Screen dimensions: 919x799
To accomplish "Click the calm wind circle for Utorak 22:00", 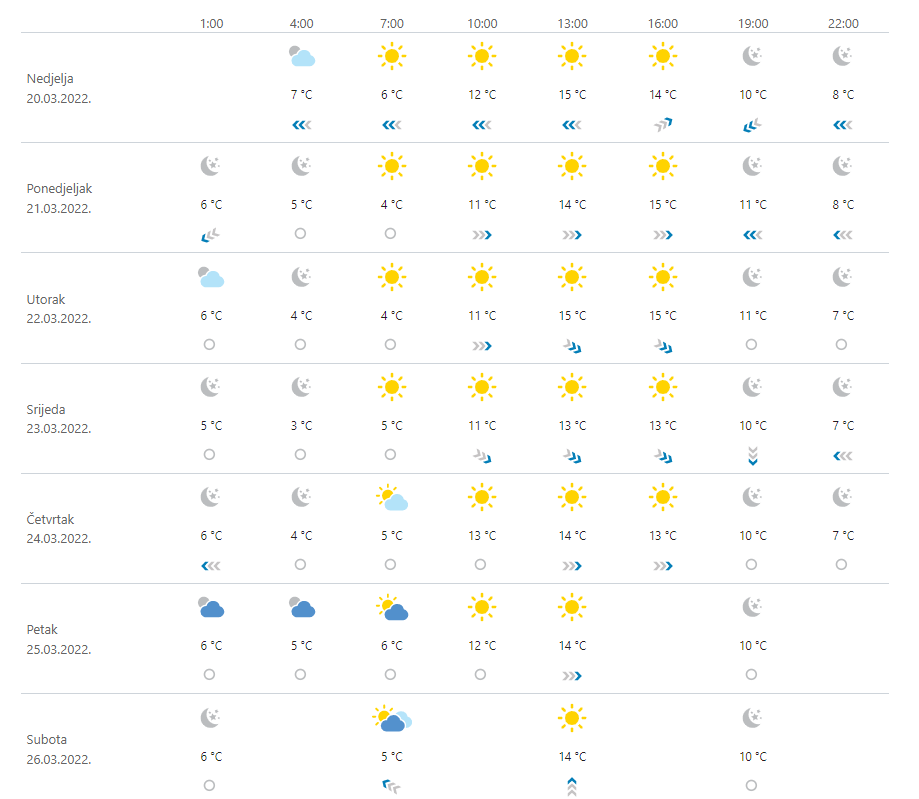I will (x=842, y=344).
